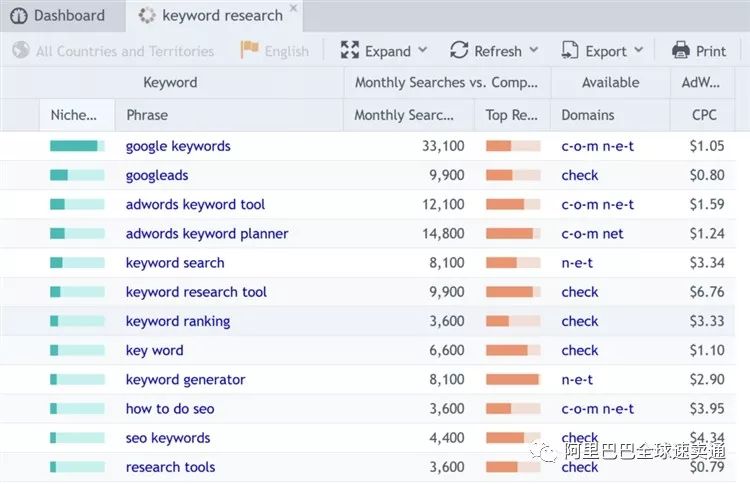This screenshot has height=484, width=750.
Task: Click the Expand arrows icon
Action: pos(350,51)
